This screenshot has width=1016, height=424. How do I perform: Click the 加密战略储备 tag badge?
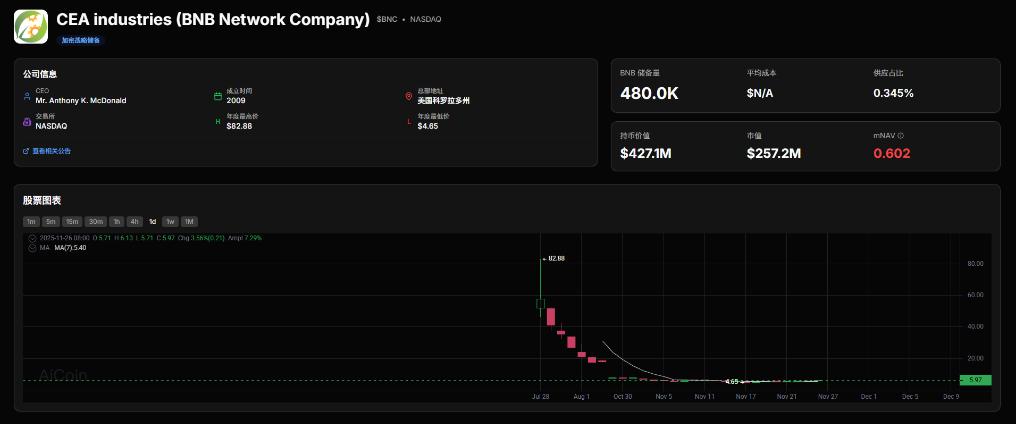(81, 40)
